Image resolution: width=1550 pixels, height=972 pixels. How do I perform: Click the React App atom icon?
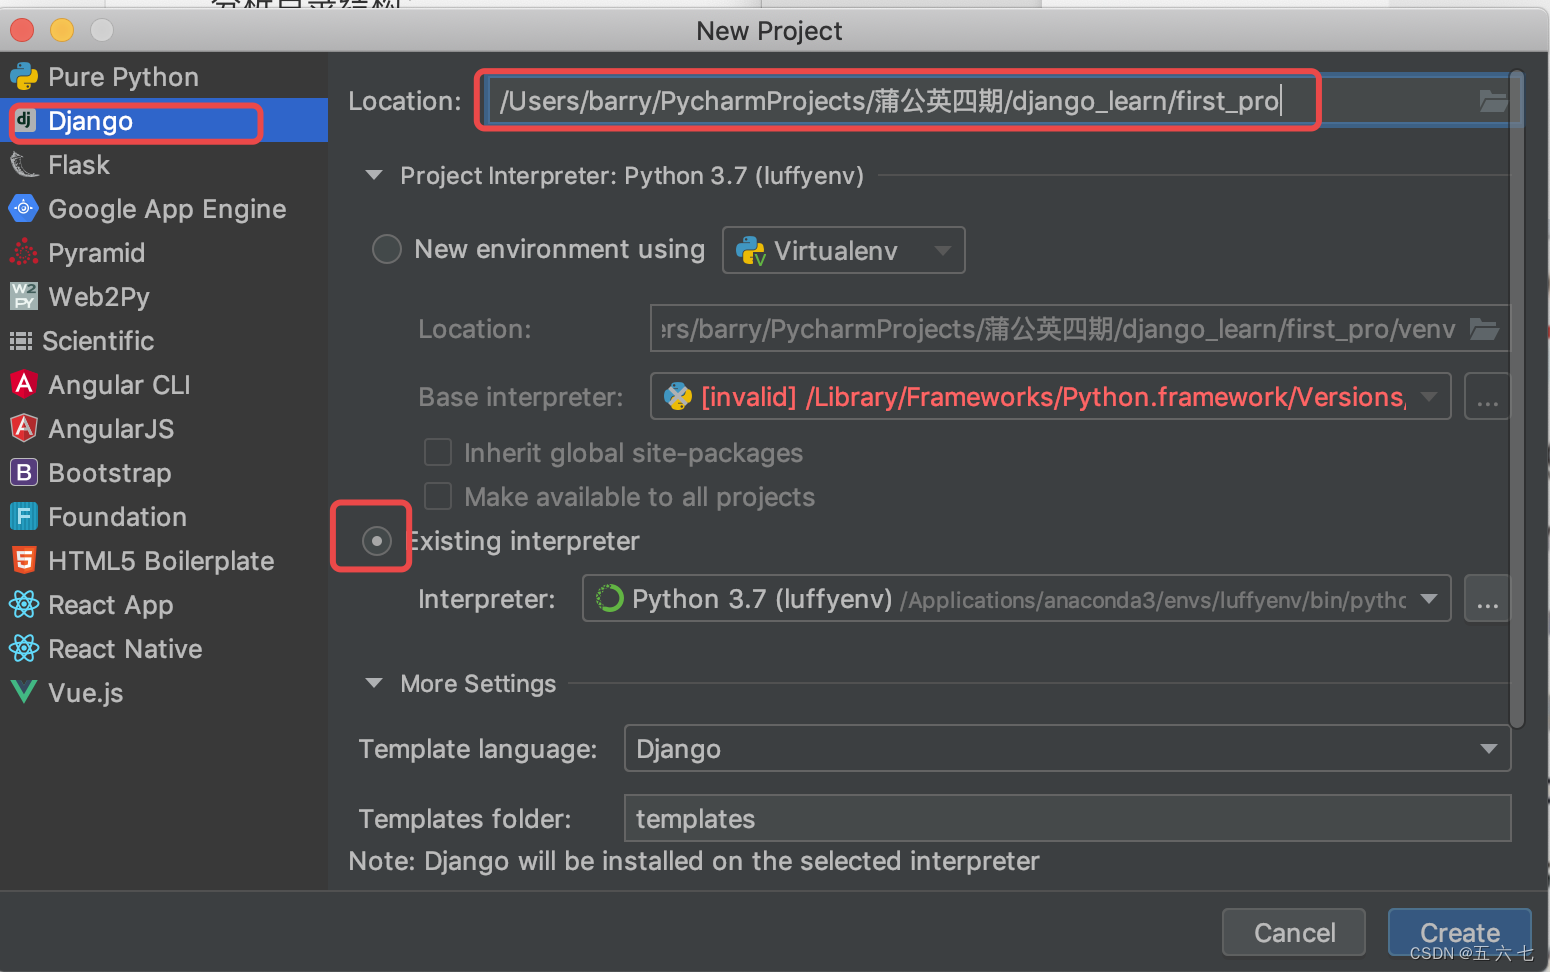click(24, 604)
